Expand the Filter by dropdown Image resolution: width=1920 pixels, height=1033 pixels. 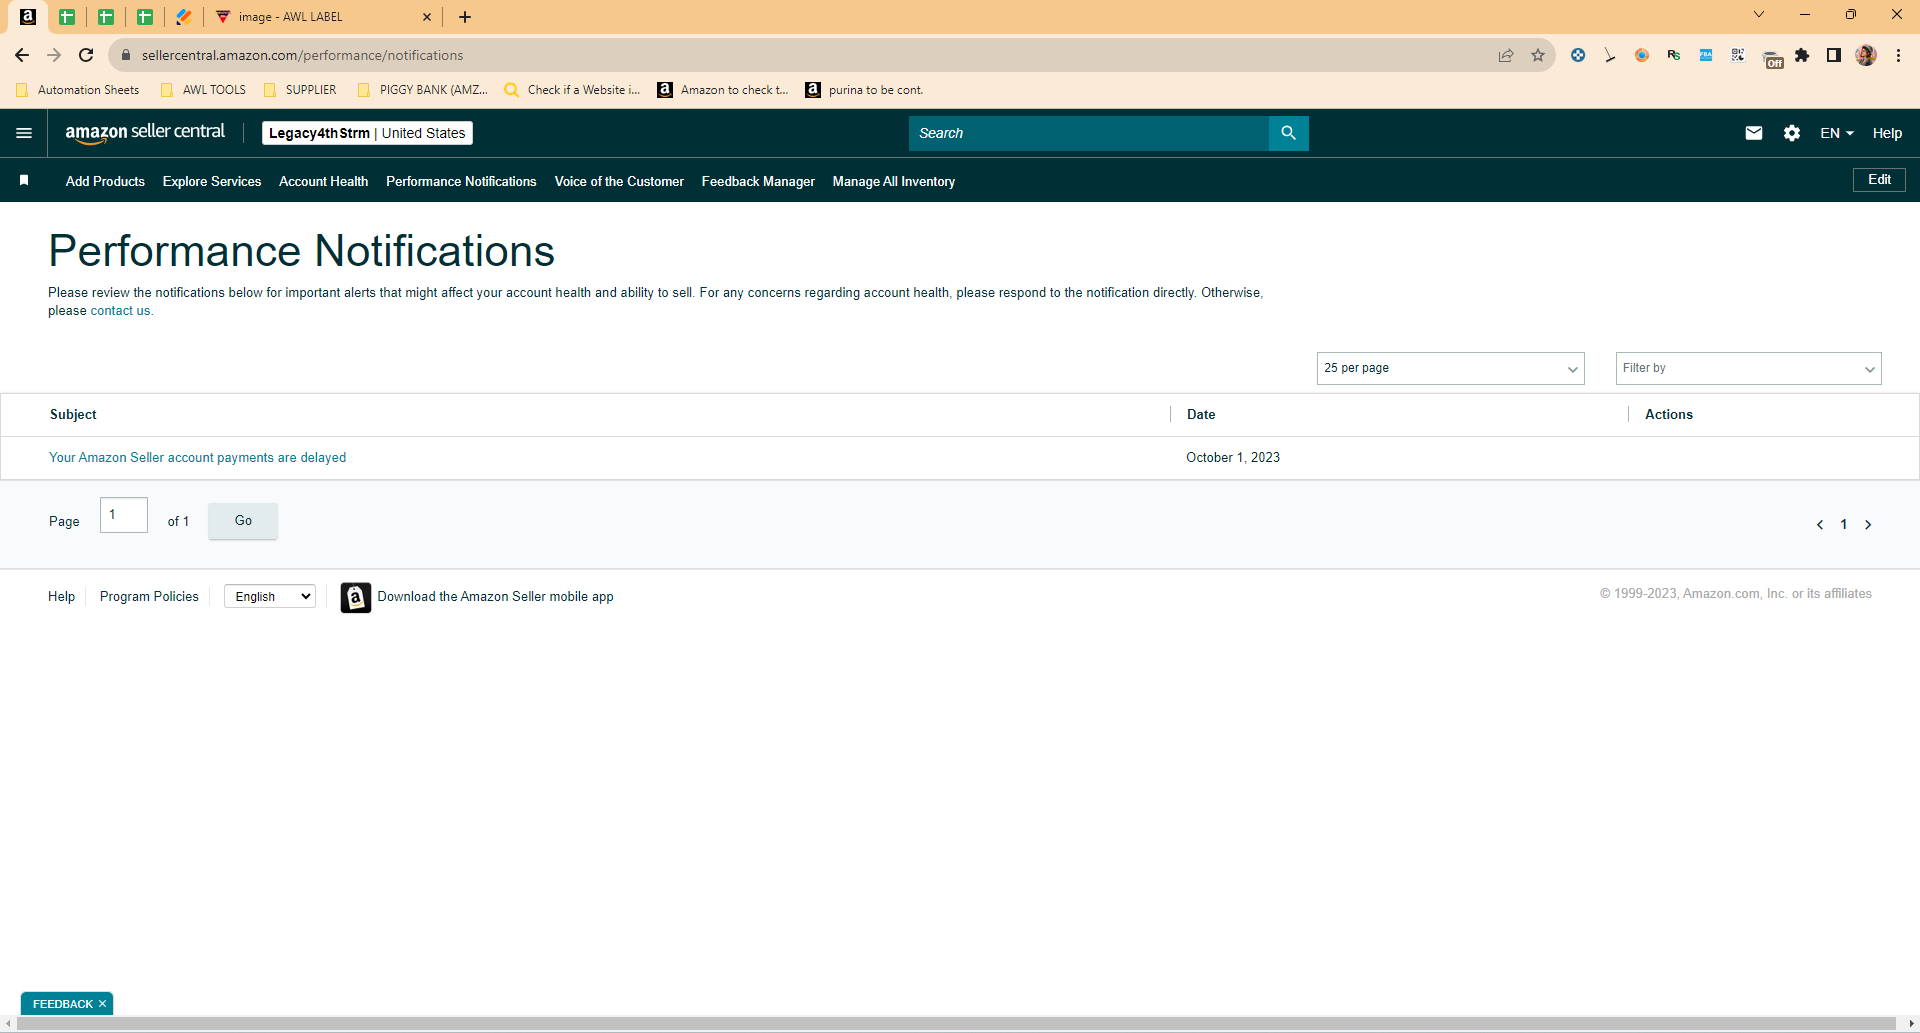click(x=1748, y=368)
